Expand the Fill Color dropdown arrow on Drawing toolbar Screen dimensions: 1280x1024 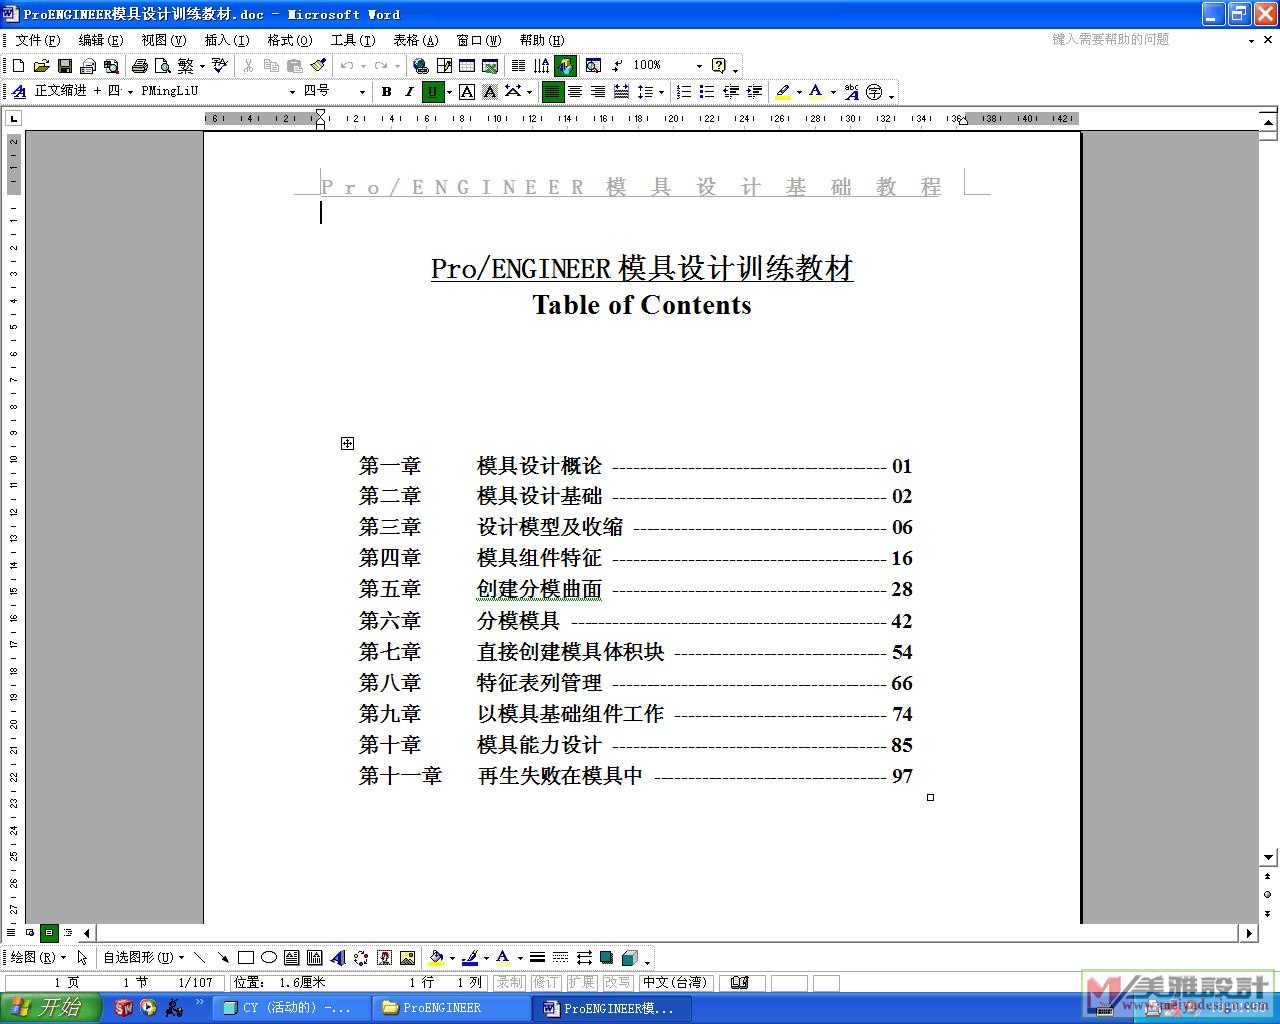452,957
